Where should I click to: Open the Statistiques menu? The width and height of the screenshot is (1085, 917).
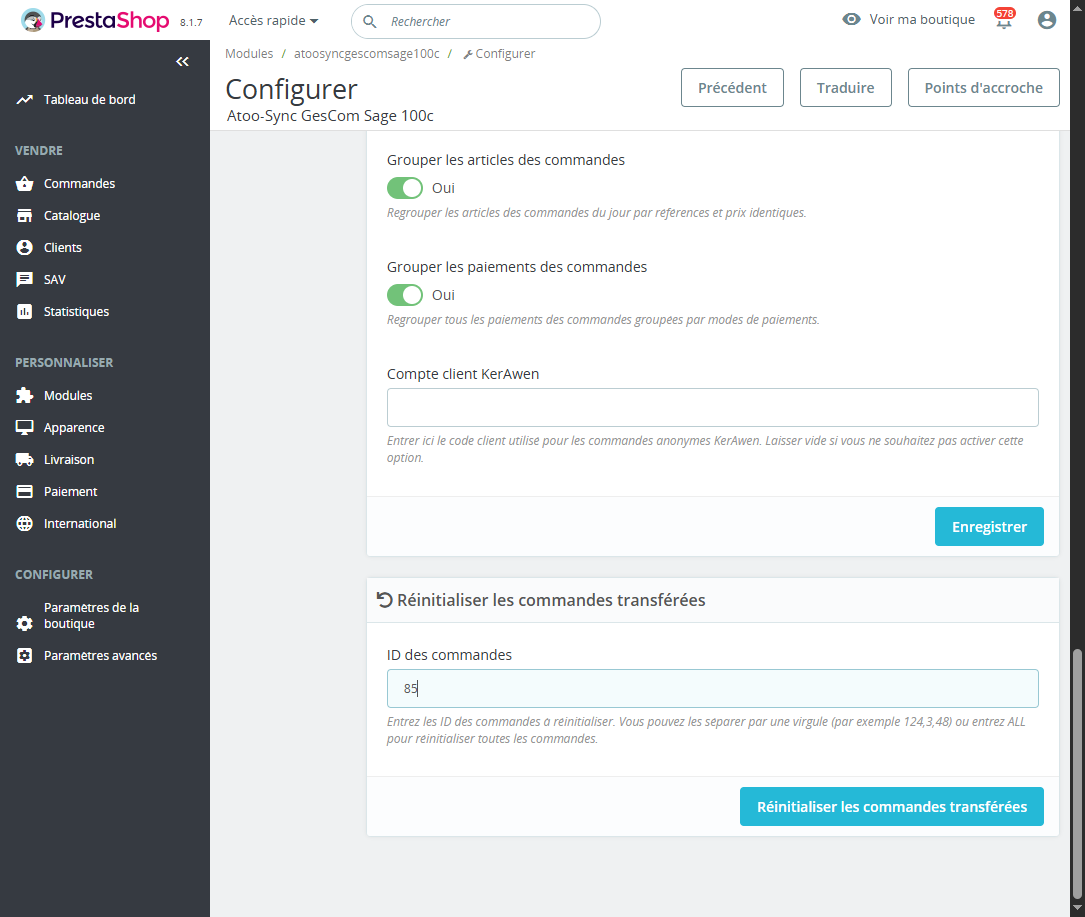coord(76,311)
